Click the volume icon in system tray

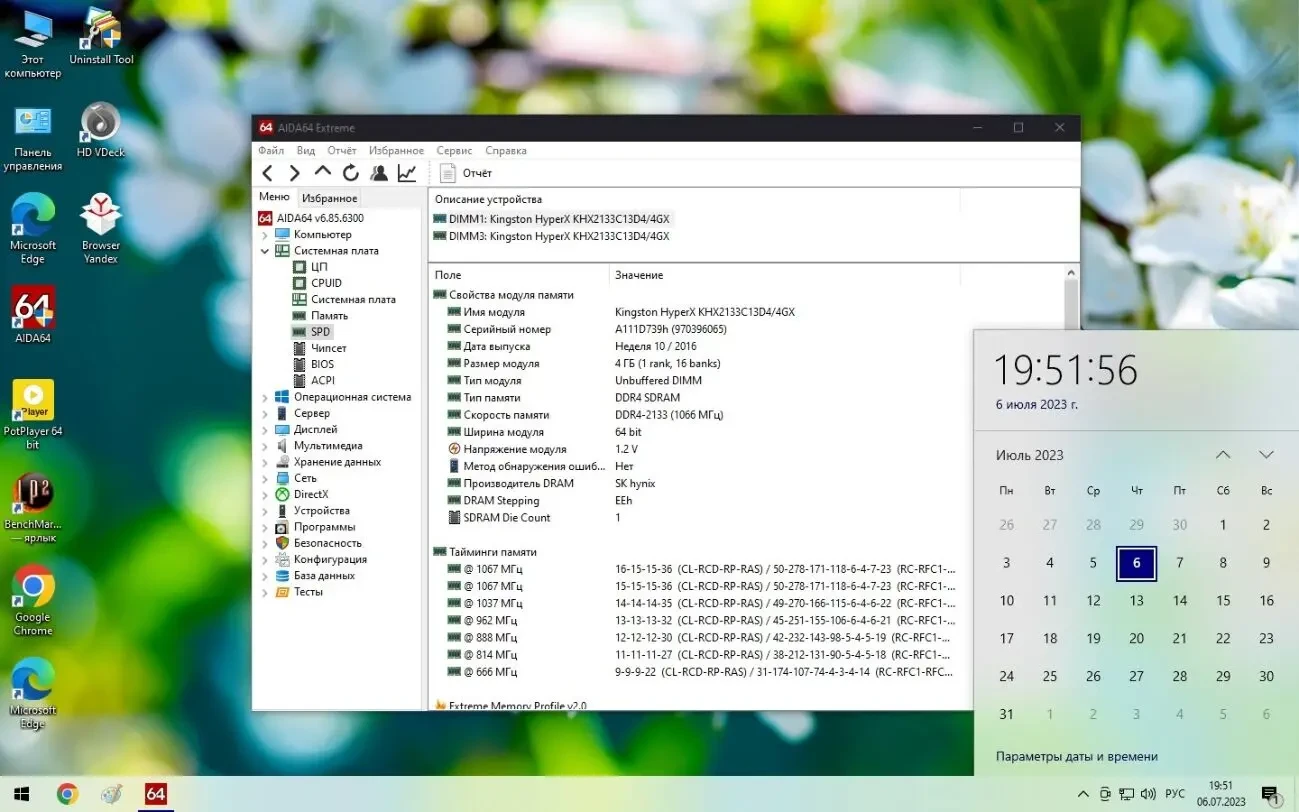pyautogui.click(x=1146, y=793)
